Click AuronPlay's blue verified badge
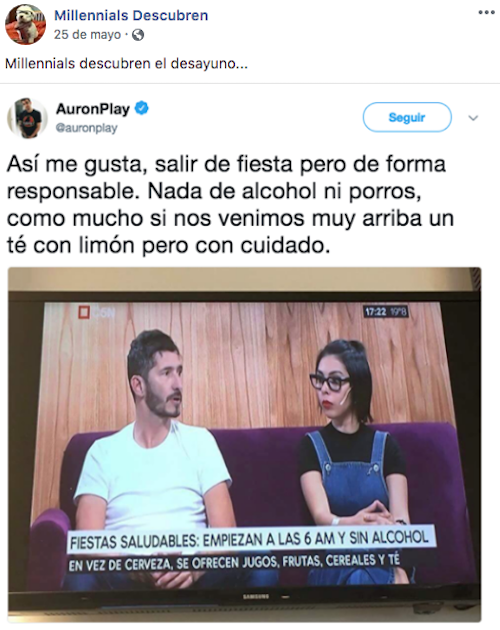 click(141, 108)
